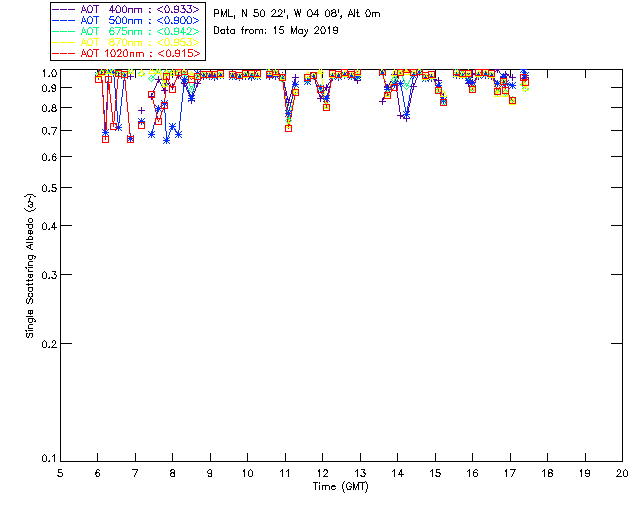640x512 pixels.
Task: Click the 0.4 y-axis label
Action: (49, 226)
